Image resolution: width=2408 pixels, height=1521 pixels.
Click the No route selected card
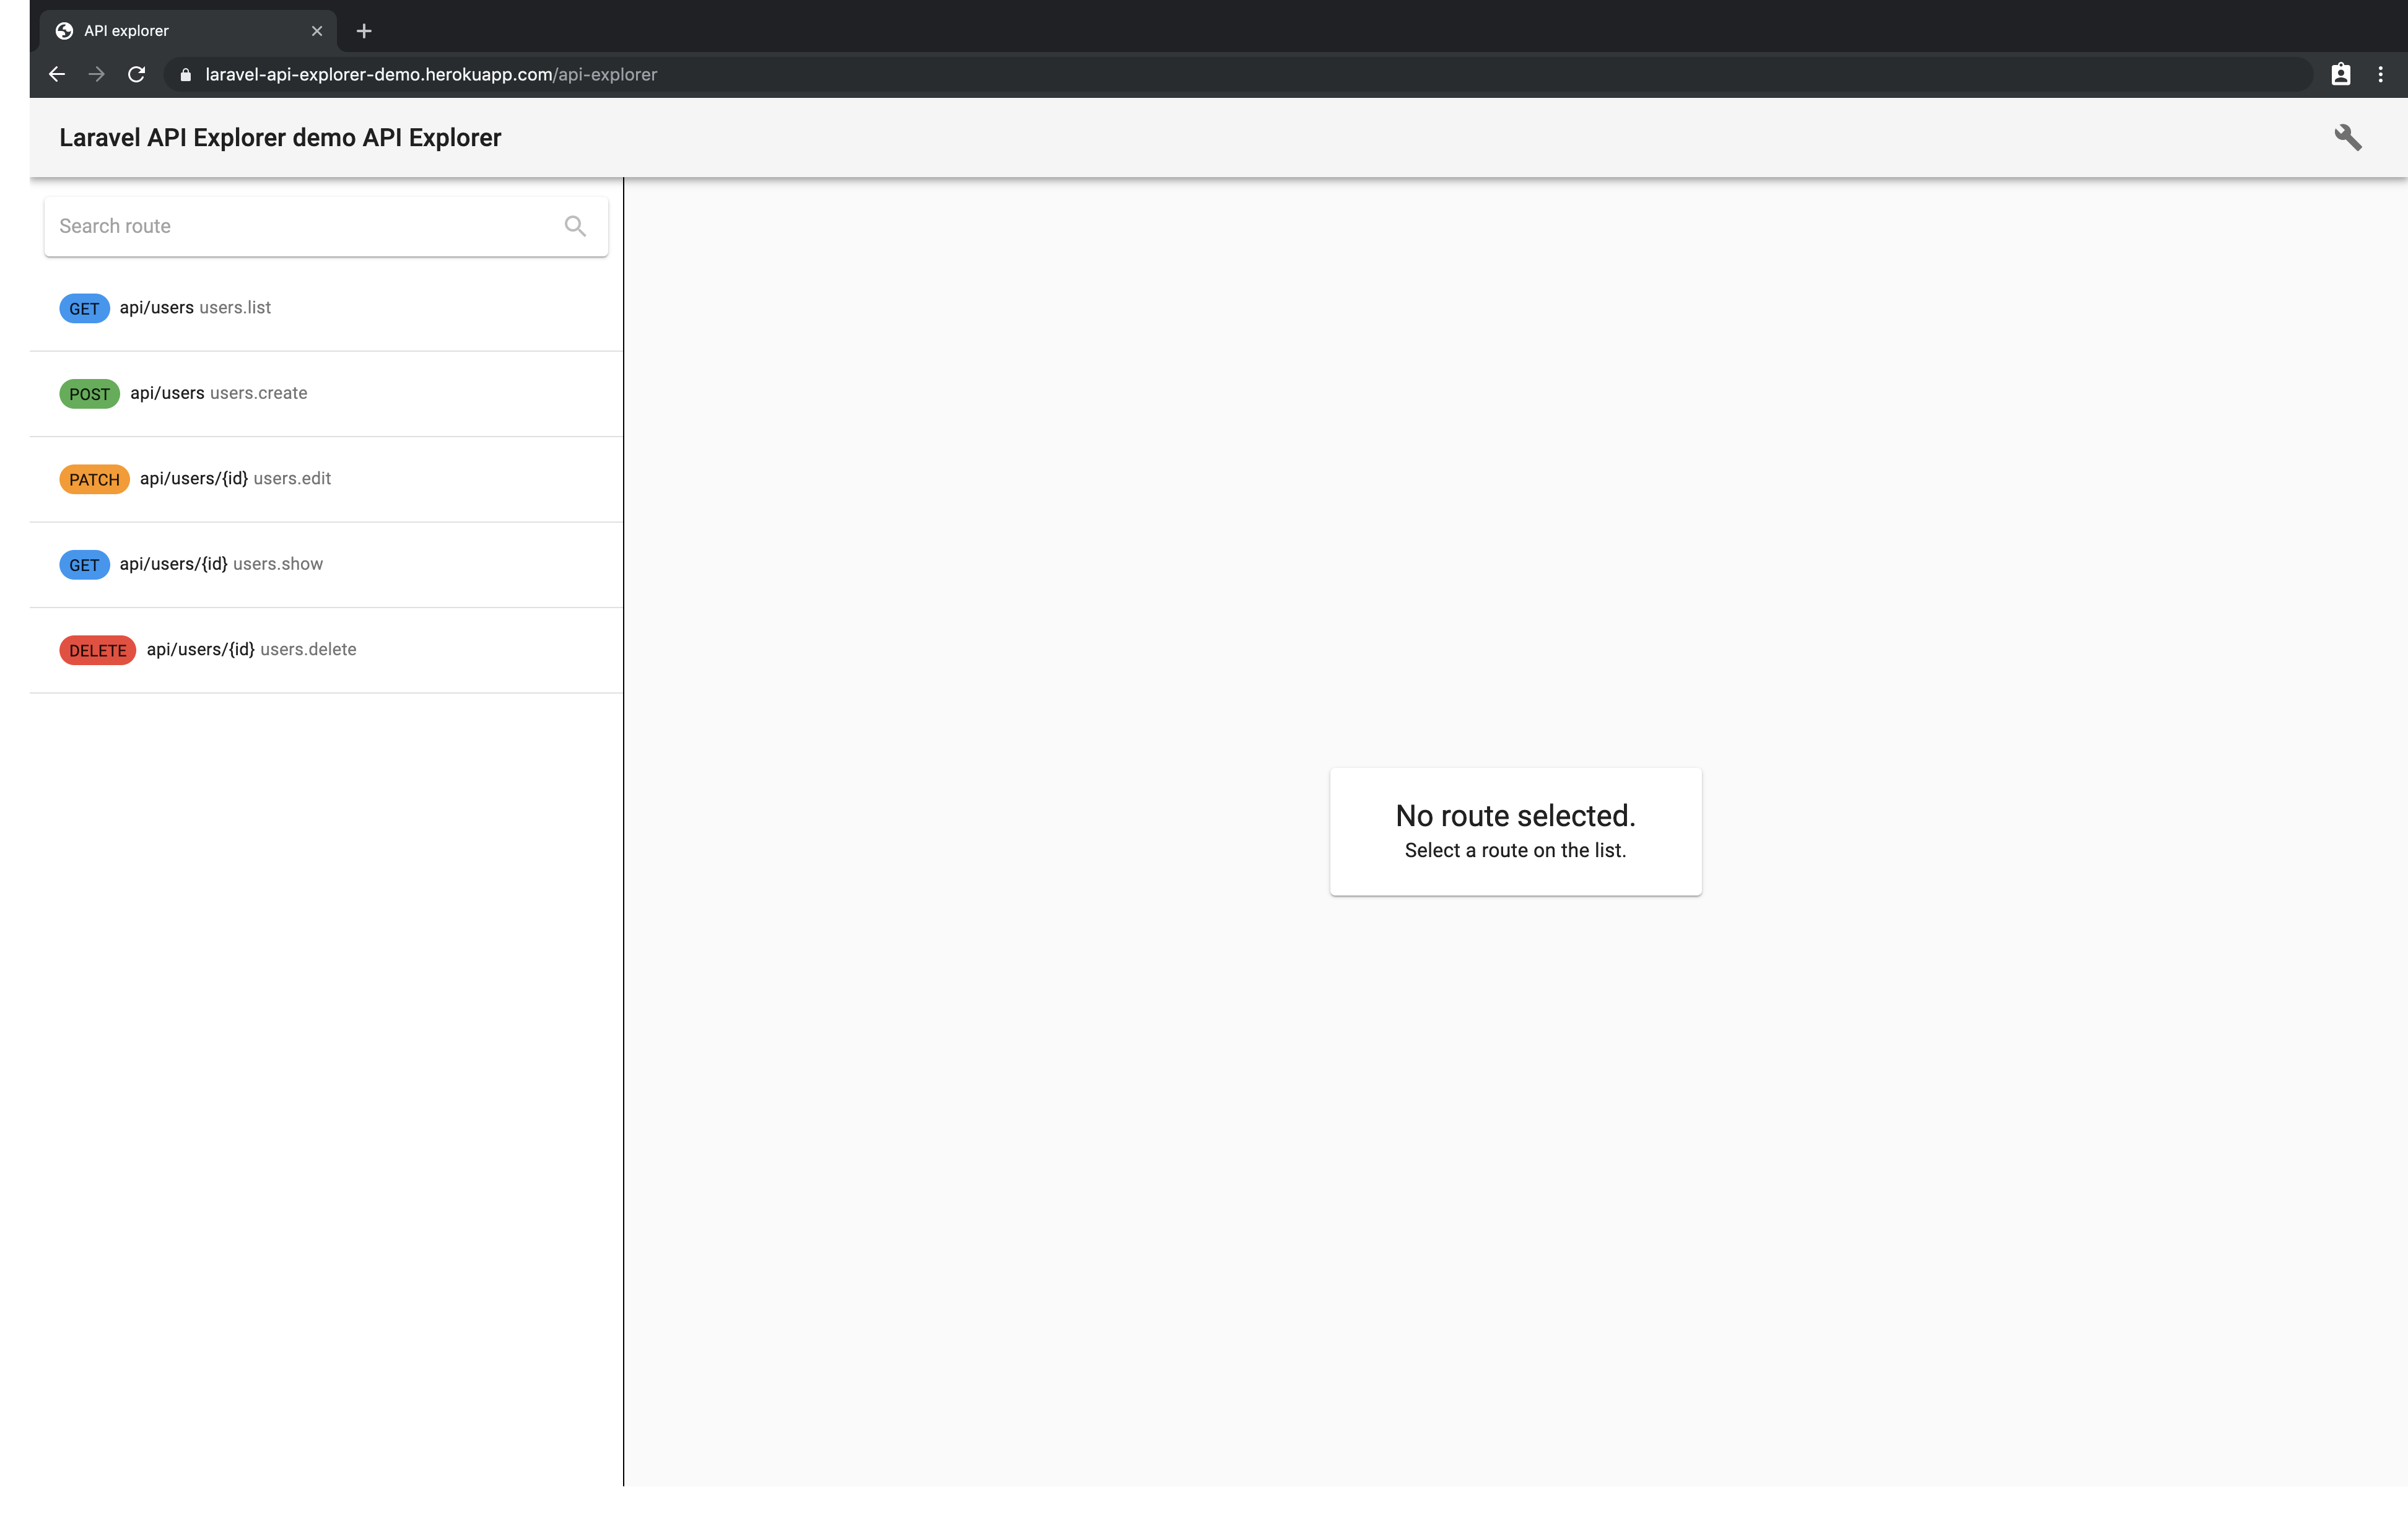[1515, 831]
